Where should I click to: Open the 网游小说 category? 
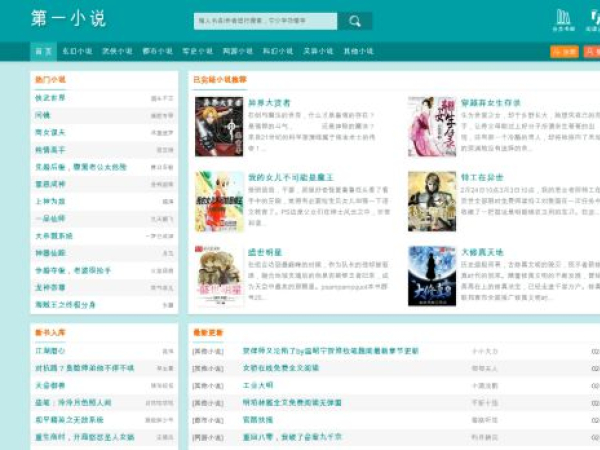[x=238, y=51]
